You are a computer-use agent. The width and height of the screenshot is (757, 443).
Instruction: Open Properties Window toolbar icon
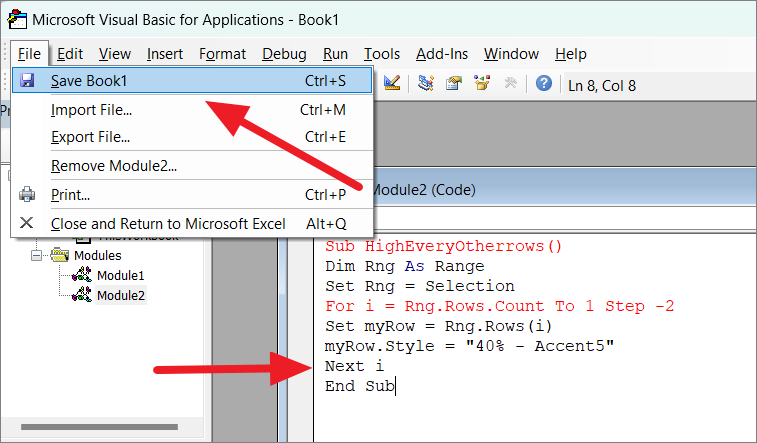(454, 83)
